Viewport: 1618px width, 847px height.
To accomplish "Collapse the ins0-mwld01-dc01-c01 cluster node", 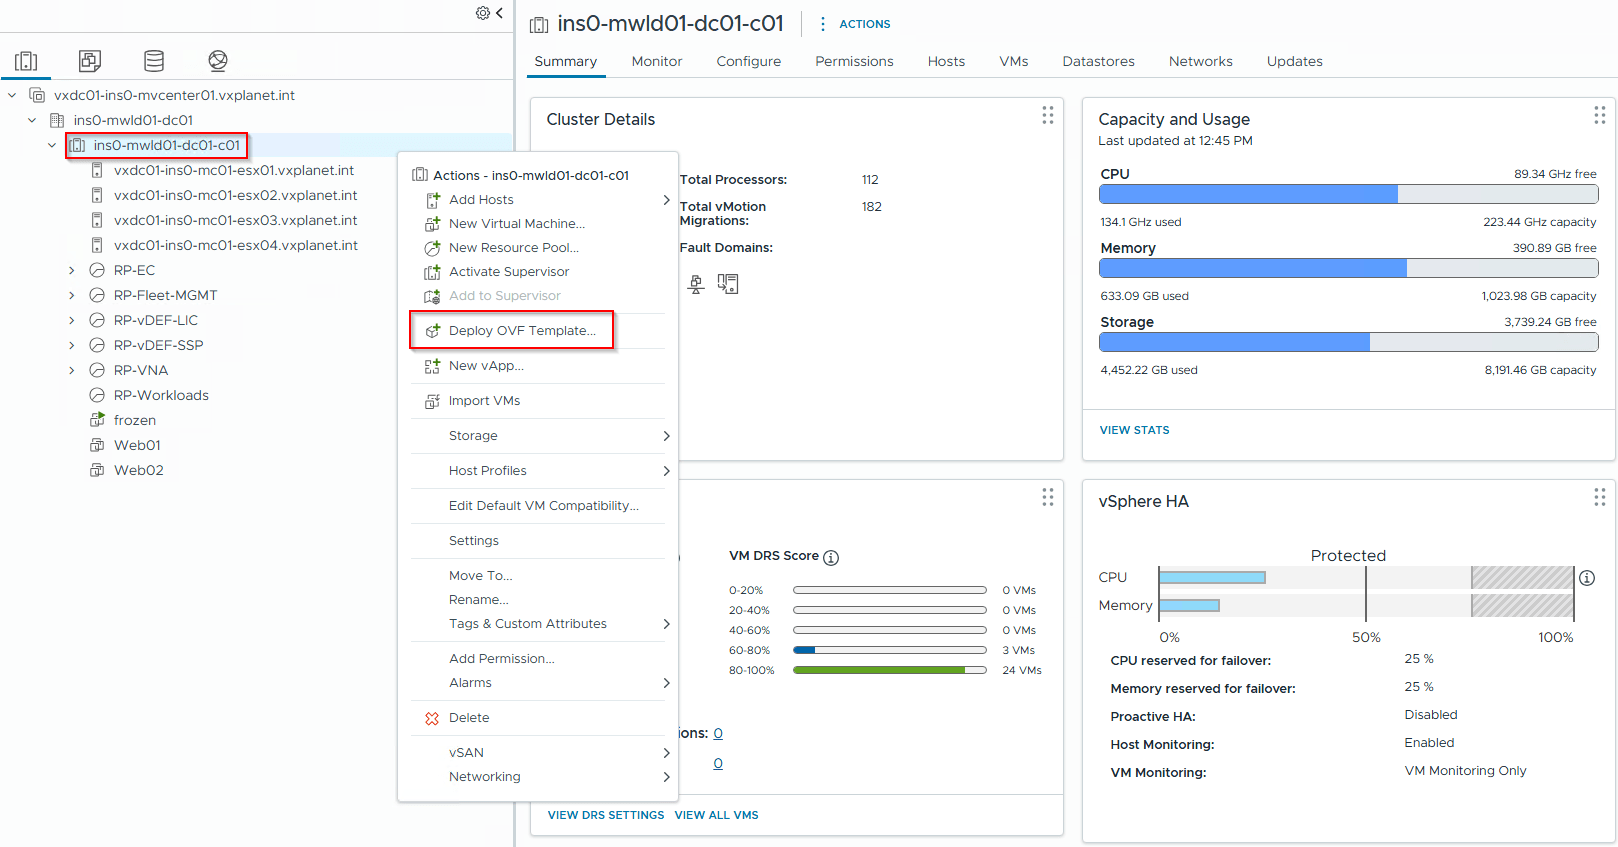I will coord(52,145).
